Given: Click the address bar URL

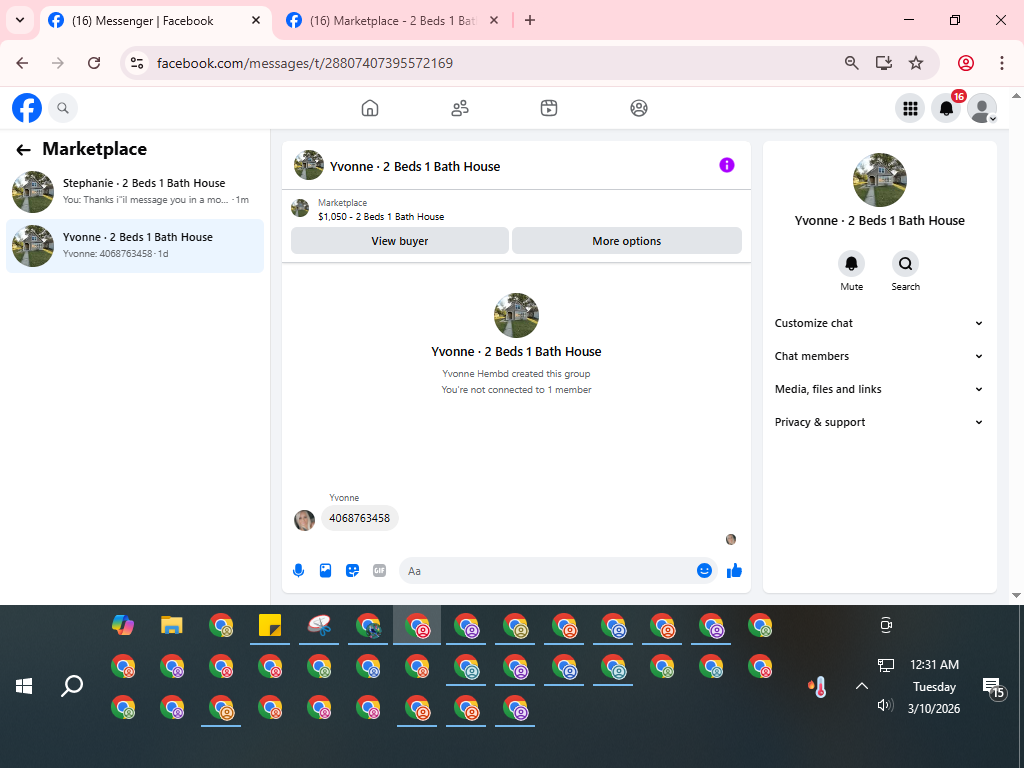Looking at the screenshot, I should [305, 63].
